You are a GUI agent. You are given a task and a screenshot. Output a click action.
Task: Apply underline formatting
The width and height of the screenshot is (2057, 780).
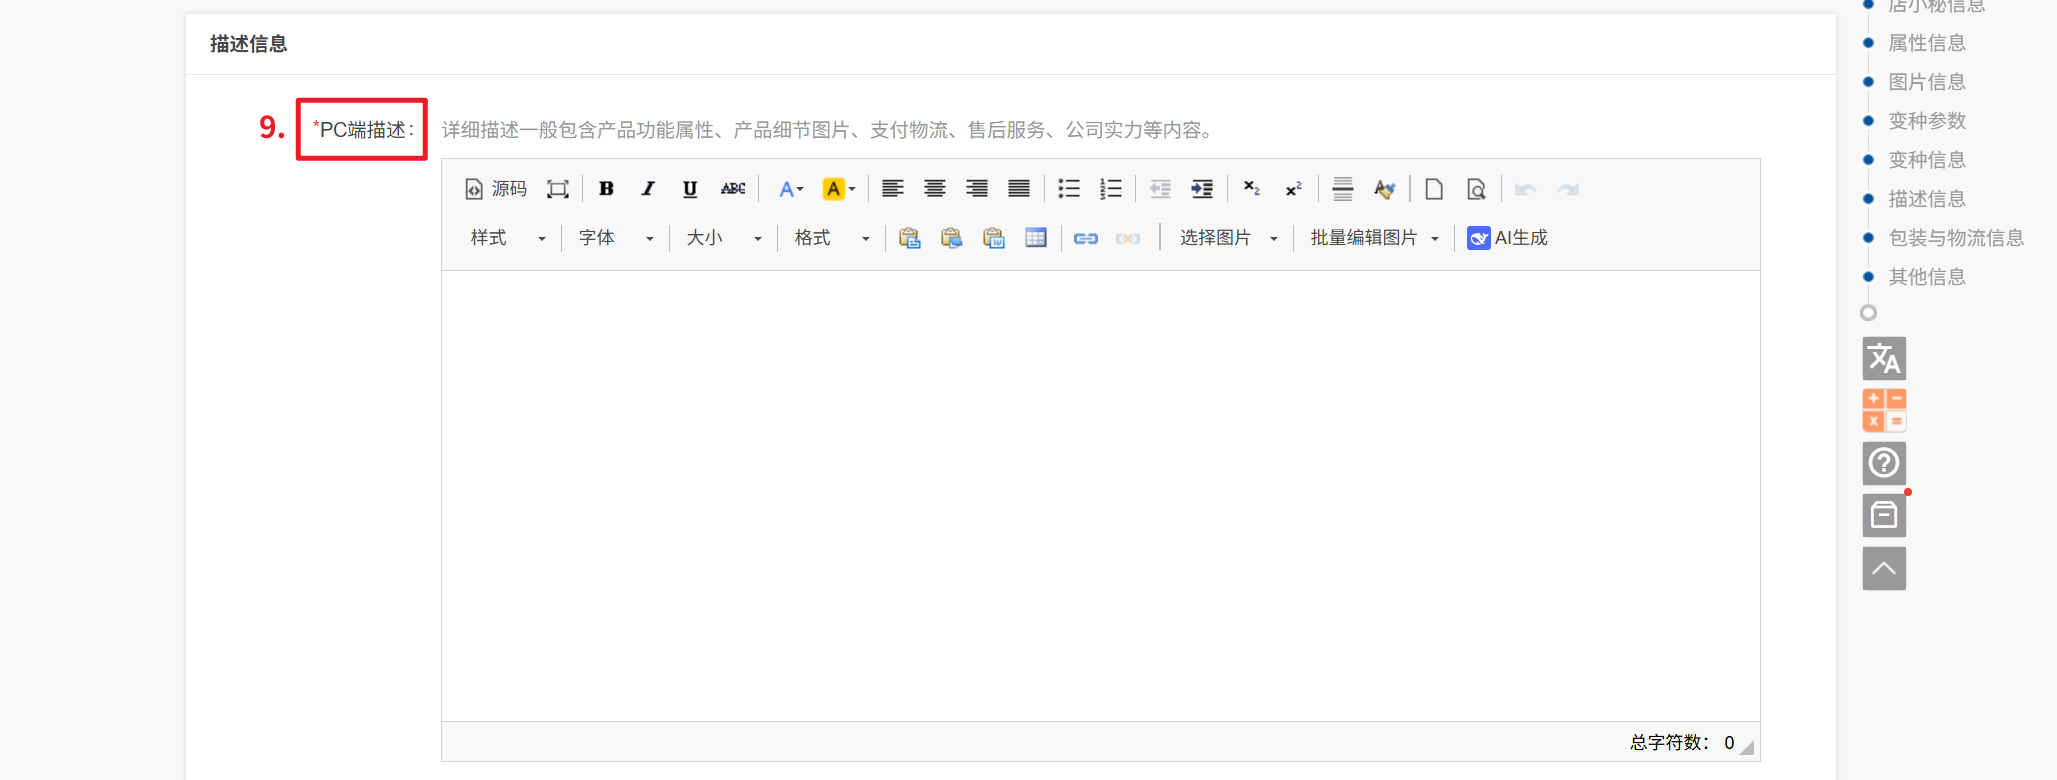[690, 189]
